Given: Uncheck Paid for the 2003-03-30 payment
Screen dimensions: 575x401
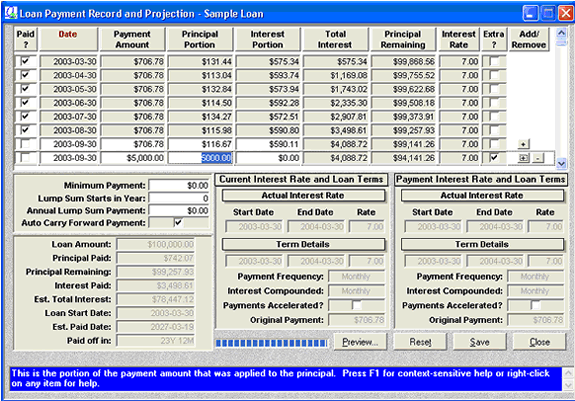Looking at the screenshot, I should tap(25, 61).
